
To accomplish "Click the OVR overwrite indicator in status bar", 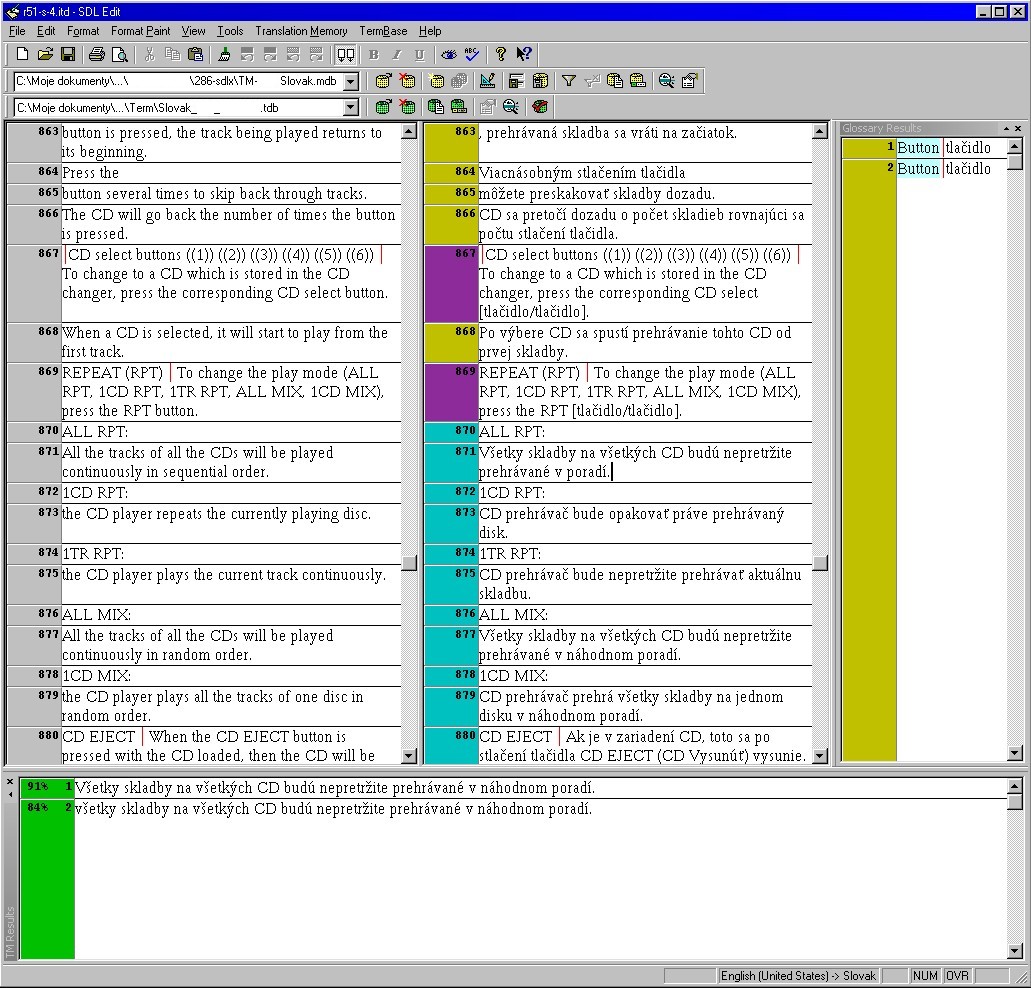I will pos(957,976).
